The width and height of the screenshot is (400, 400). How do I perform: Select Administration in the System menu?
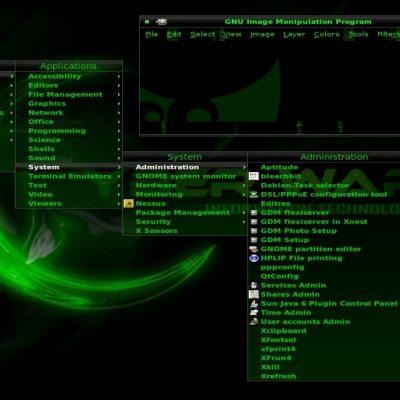pos(185,167)
